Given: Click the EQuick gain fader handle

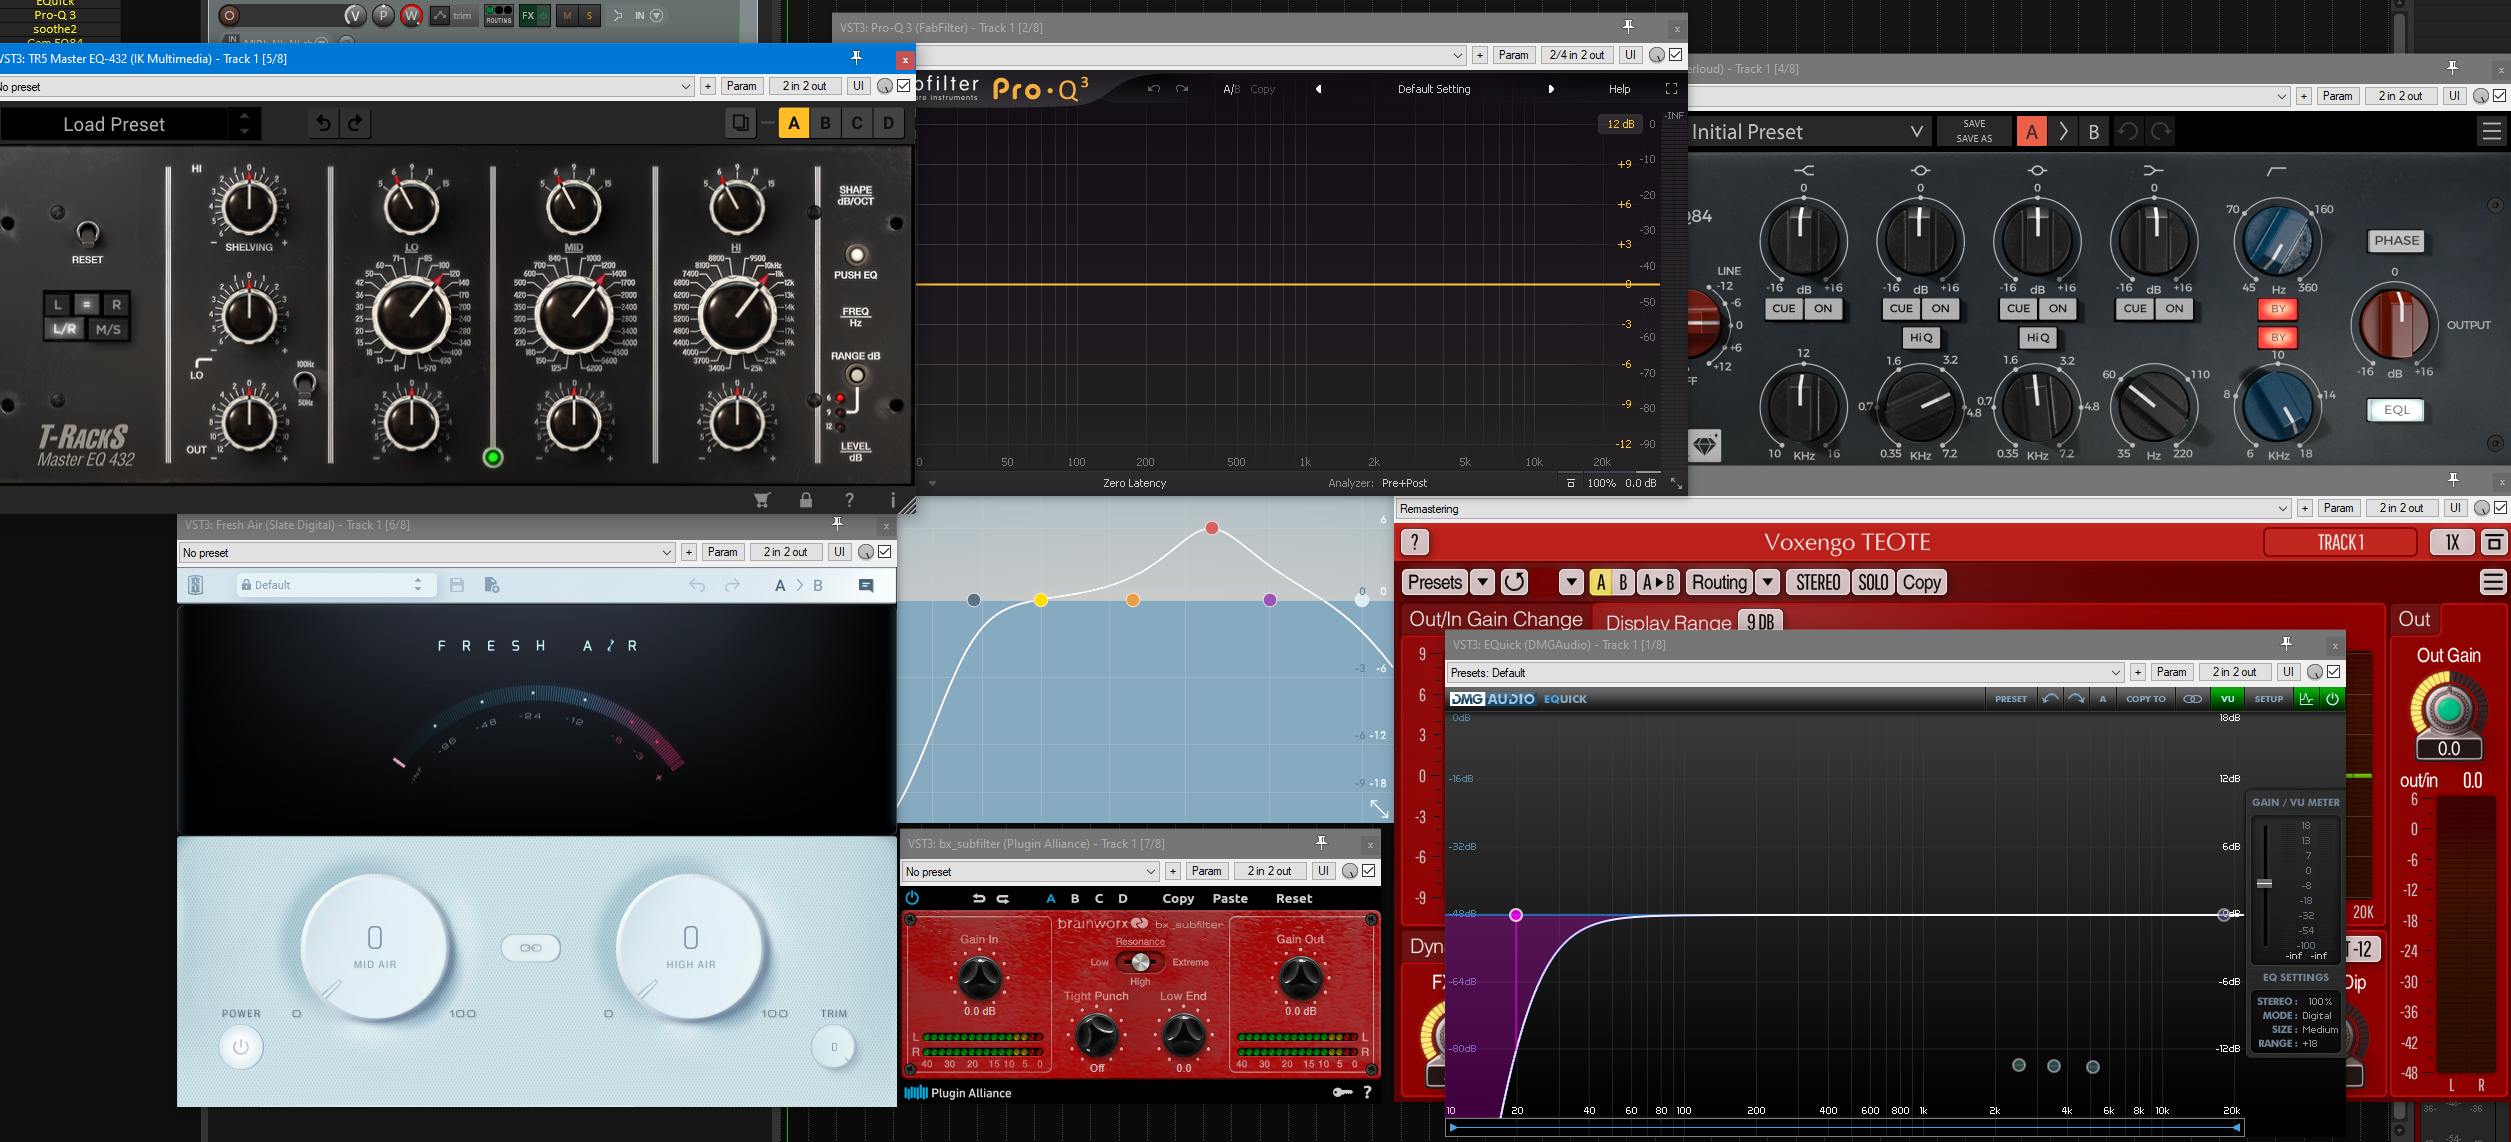Looking at the screenshot, I should tap(2265, 883).
